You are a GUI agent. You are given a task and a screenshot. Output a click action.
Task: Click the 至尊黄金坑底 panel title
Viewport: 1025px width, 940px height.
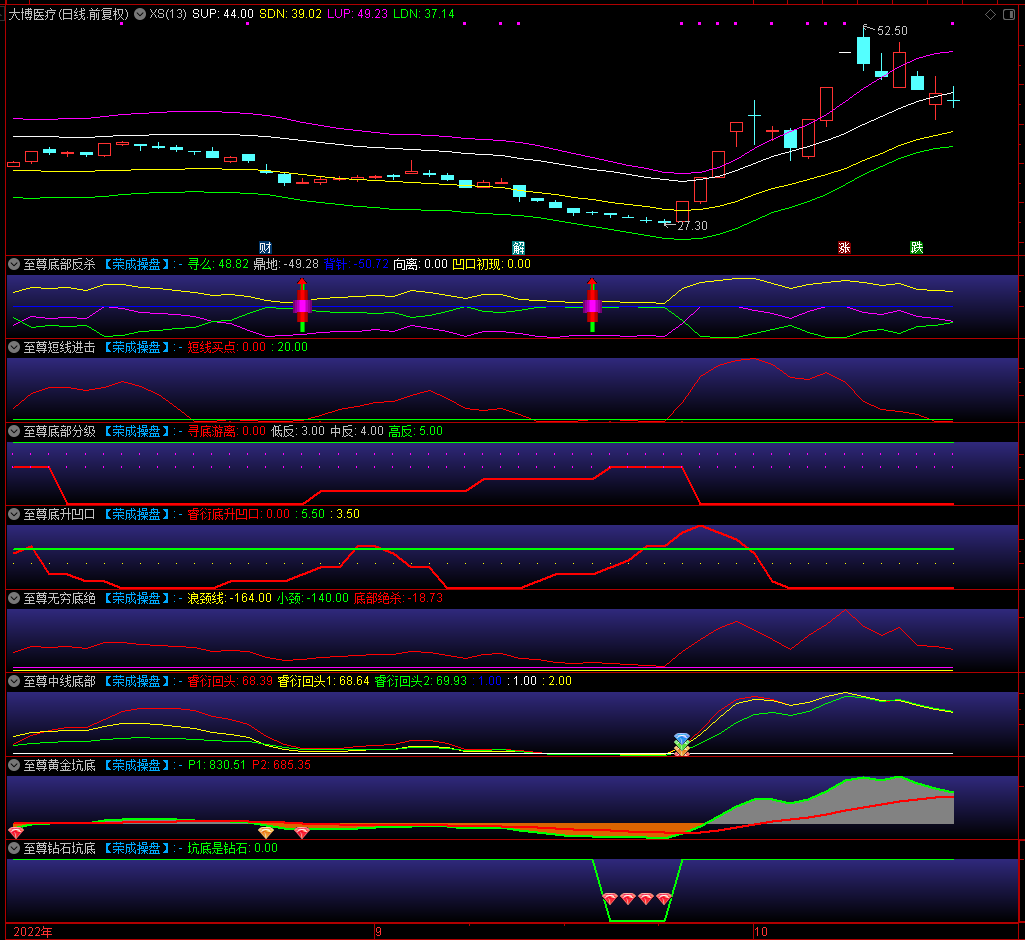pos(59,764)
